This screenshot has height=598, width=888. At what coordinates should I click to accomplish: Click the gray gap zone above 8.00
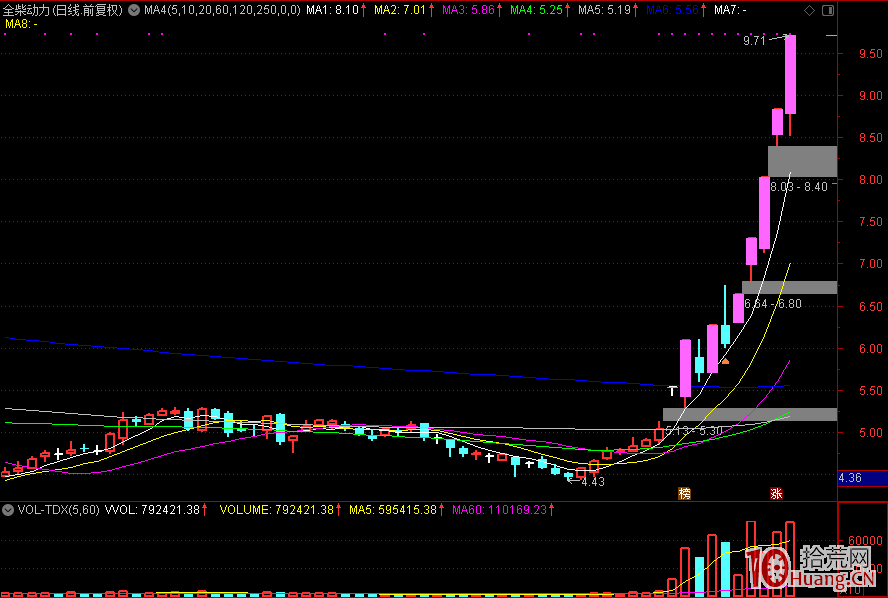click(x=802, y=161)
